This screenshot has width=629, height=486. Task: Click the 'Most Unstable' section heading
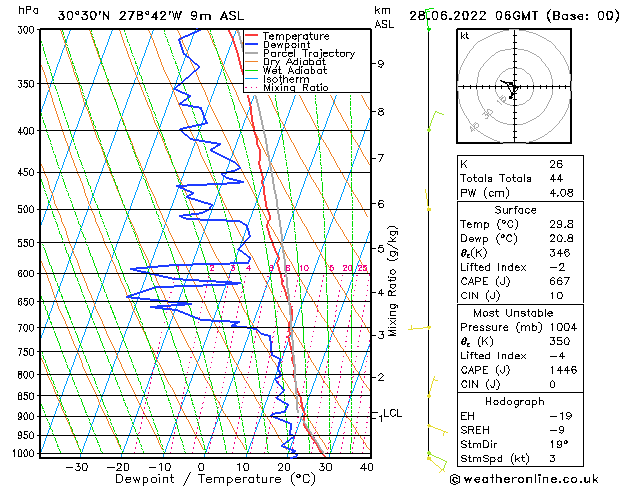point(513,313)
